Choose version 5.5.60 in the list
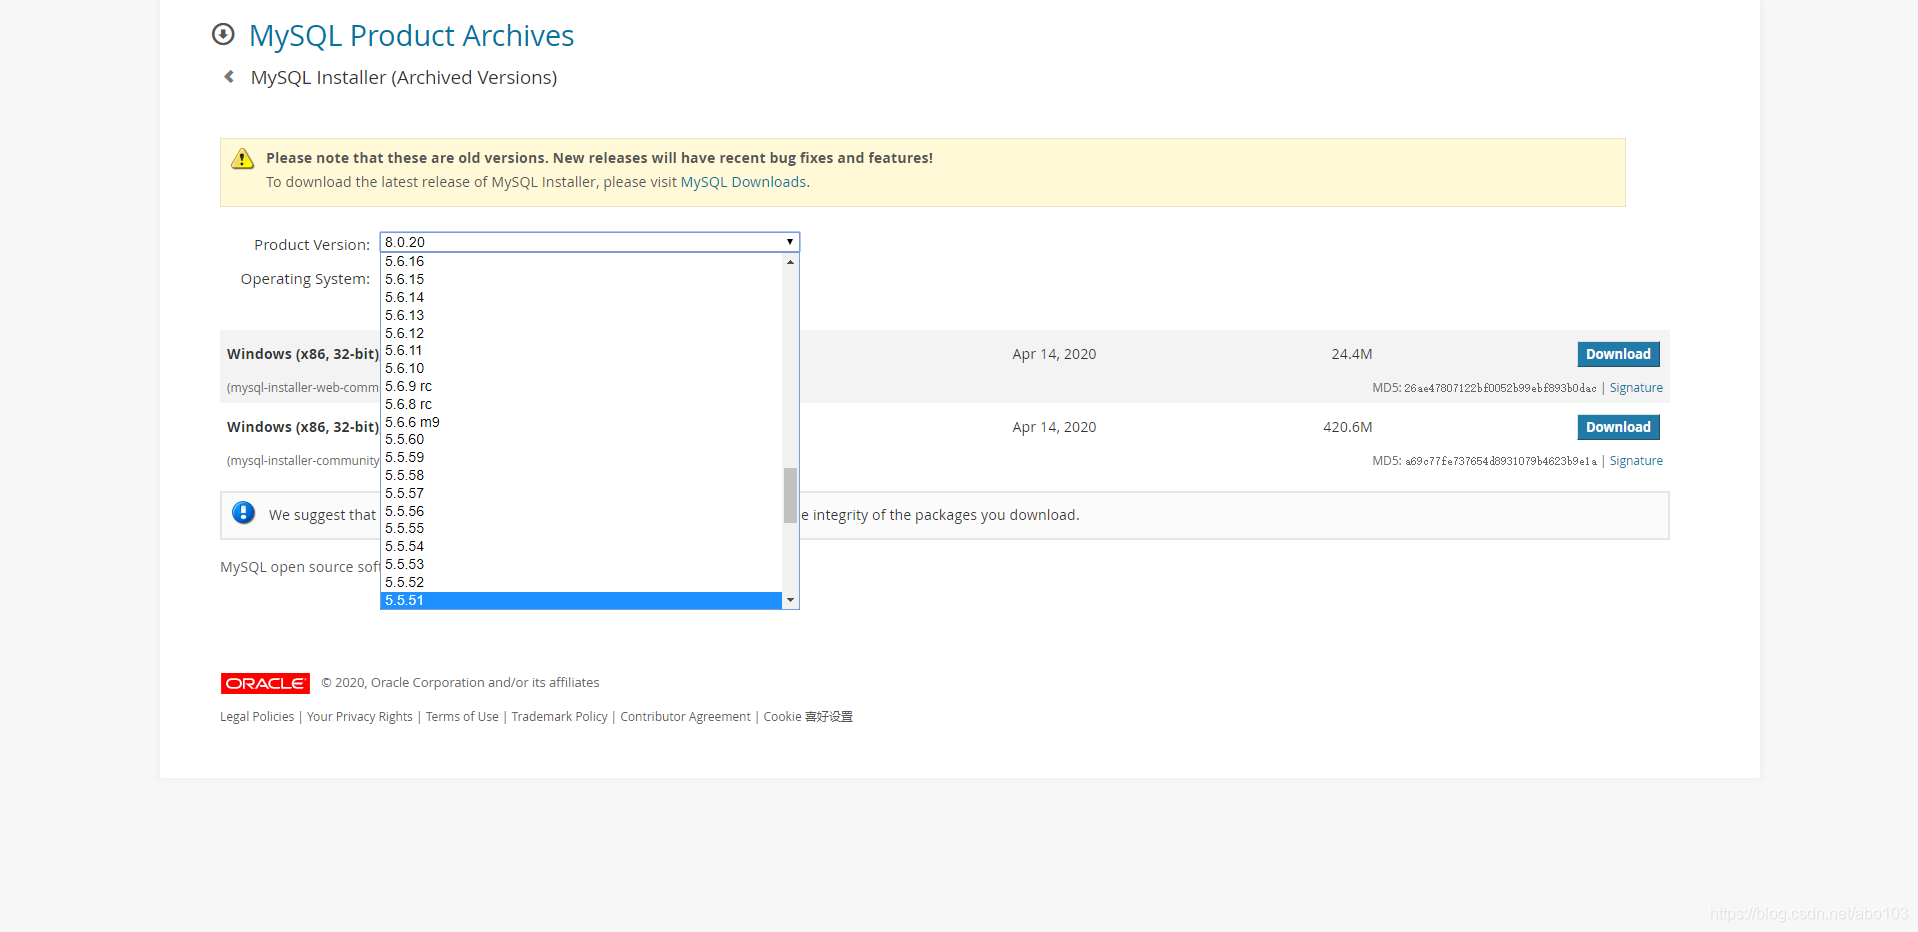The image size is (1918, 932). (581, 440)
